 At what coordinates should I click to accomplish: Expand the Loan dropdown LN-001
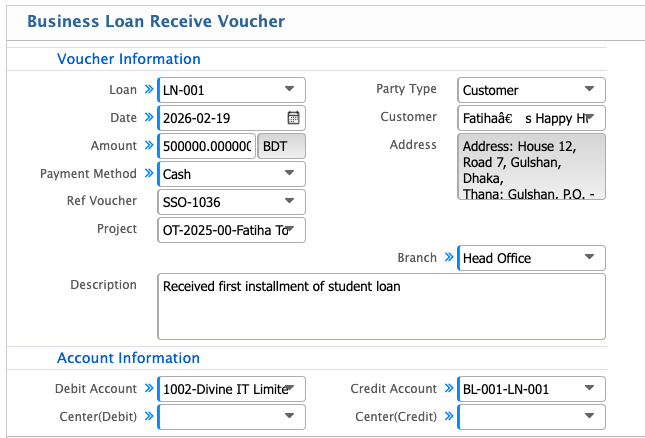click(x=289, y=90)
